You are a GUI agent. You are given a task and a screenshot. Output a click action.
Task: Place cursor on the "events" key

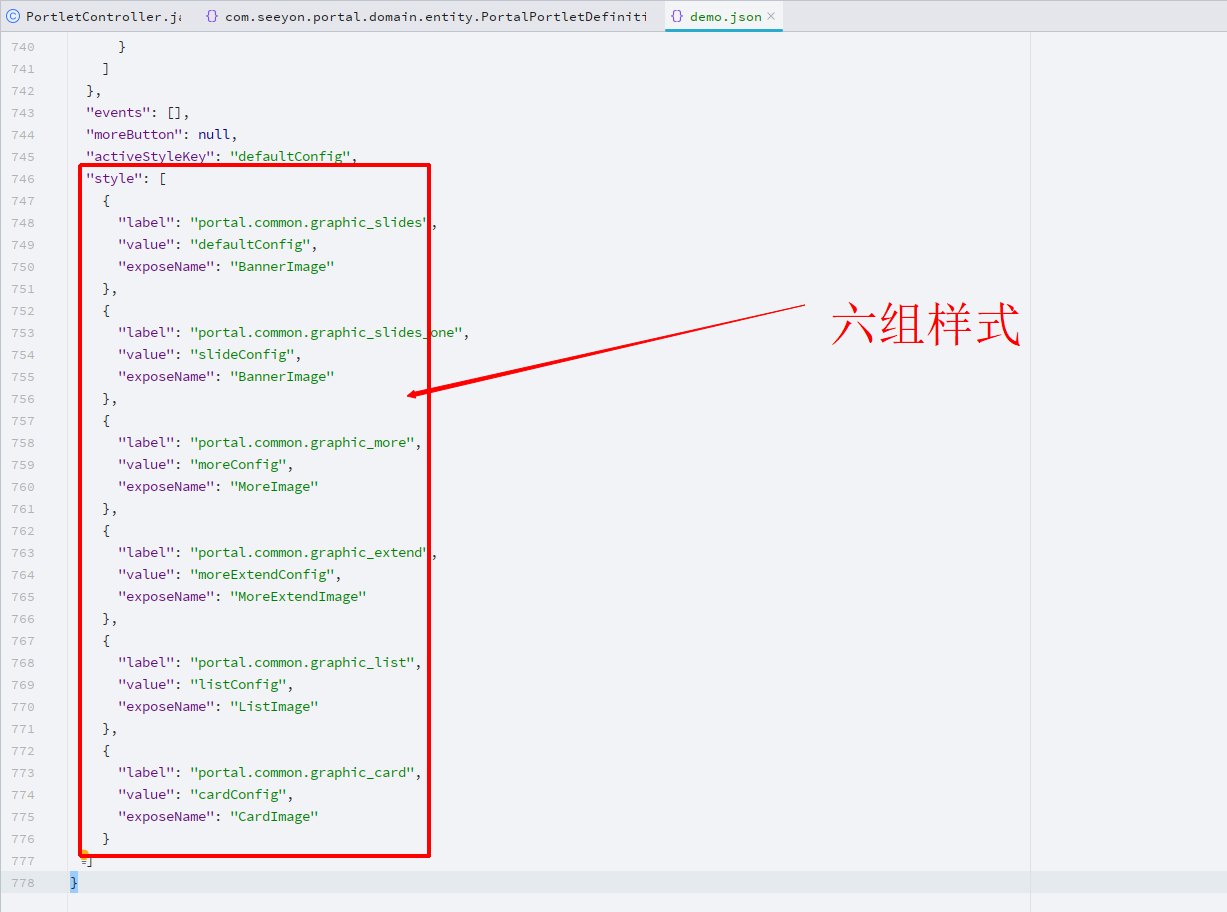click(x=118, y=113)
